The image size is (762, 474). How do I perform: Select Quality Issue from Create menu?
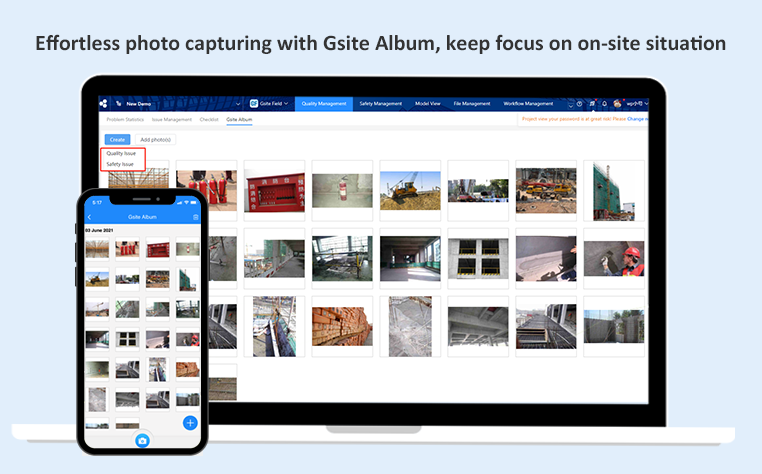click(121, 153)
